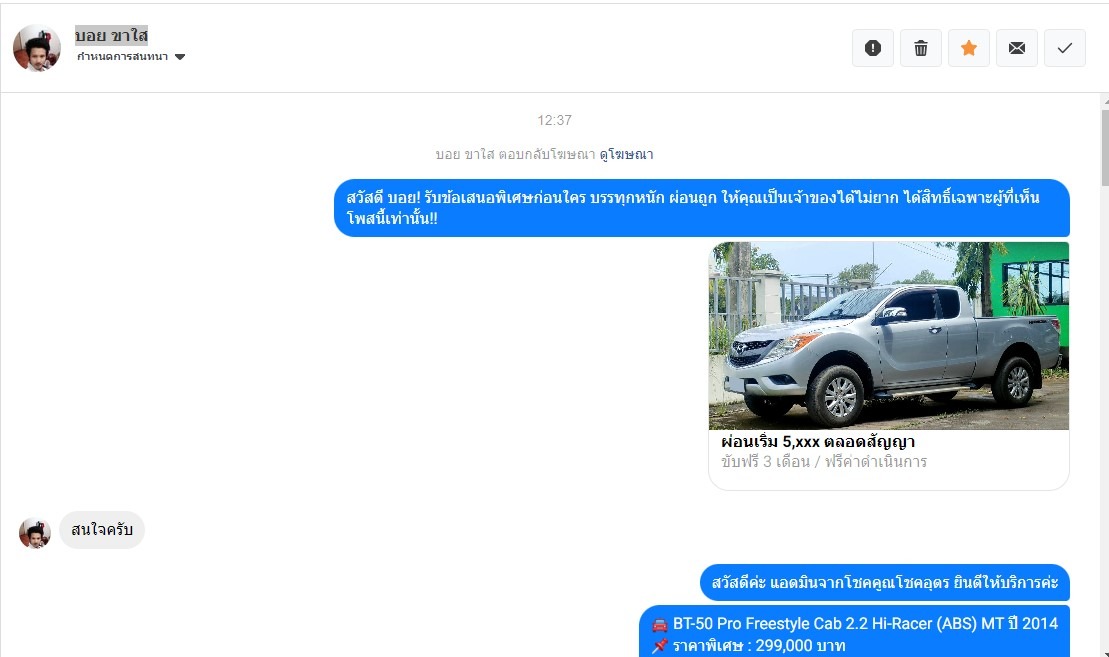Mark conversation unread with envelope icon

(x=1017, y=48)
